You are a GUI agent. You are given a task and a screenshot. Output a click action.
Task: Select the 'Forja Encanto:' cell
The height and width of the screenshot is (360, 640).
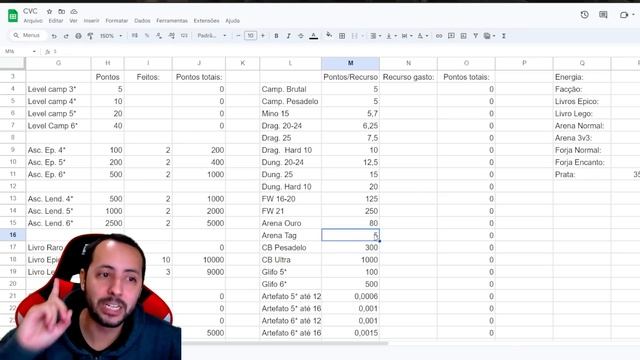(x=582, y=162)
